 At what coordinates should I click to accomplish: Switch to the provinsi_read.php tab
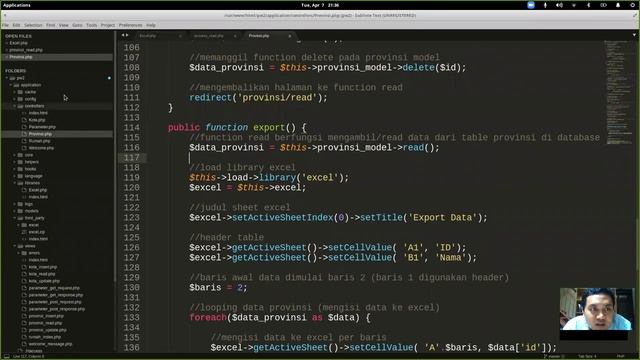[209, 36]
